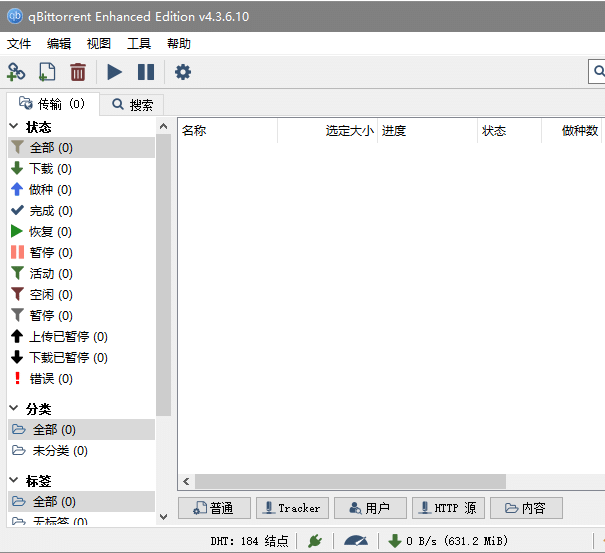Viewport: 605px width, 553px height.
Task: Select the 未分类 (0) category
Action: (x=81, y=450)
